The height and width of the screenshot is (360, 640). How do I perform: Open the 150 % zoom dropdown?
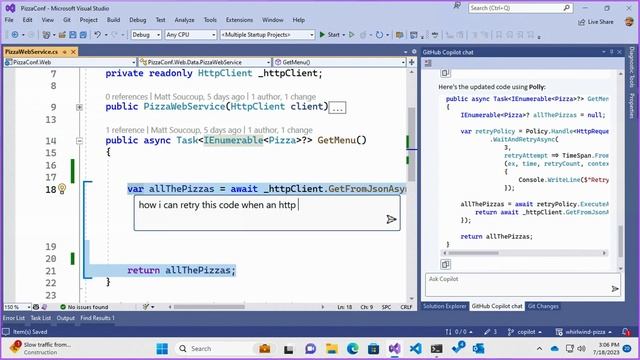point(17,307)
